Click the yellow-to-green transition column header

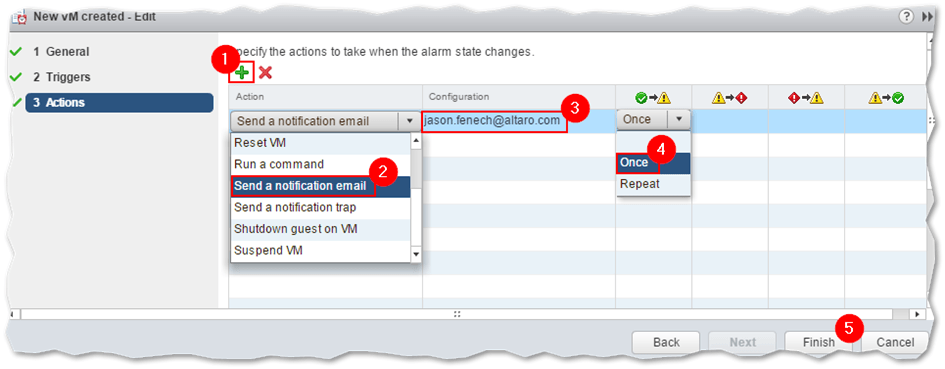pyautogui.click(x=886, y=97)
